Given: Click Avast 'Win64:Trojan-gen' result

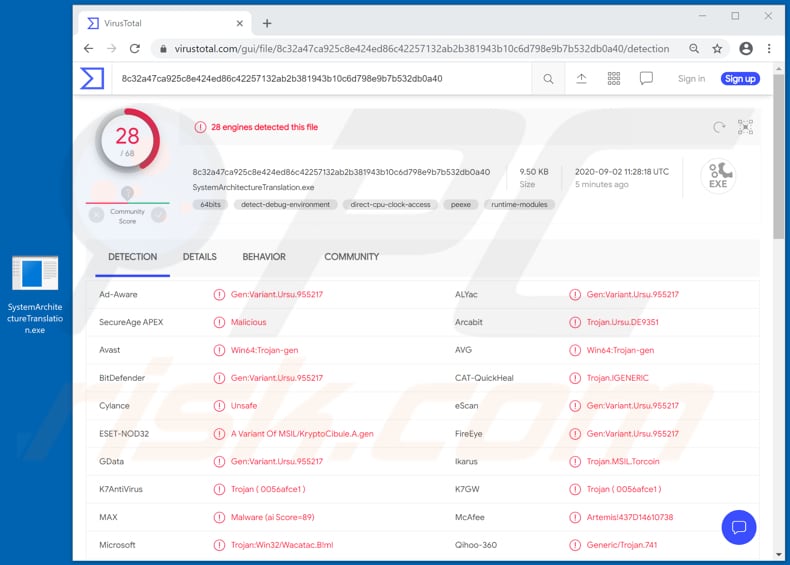Looking at the screenshot, I should [x=264, y=350].
